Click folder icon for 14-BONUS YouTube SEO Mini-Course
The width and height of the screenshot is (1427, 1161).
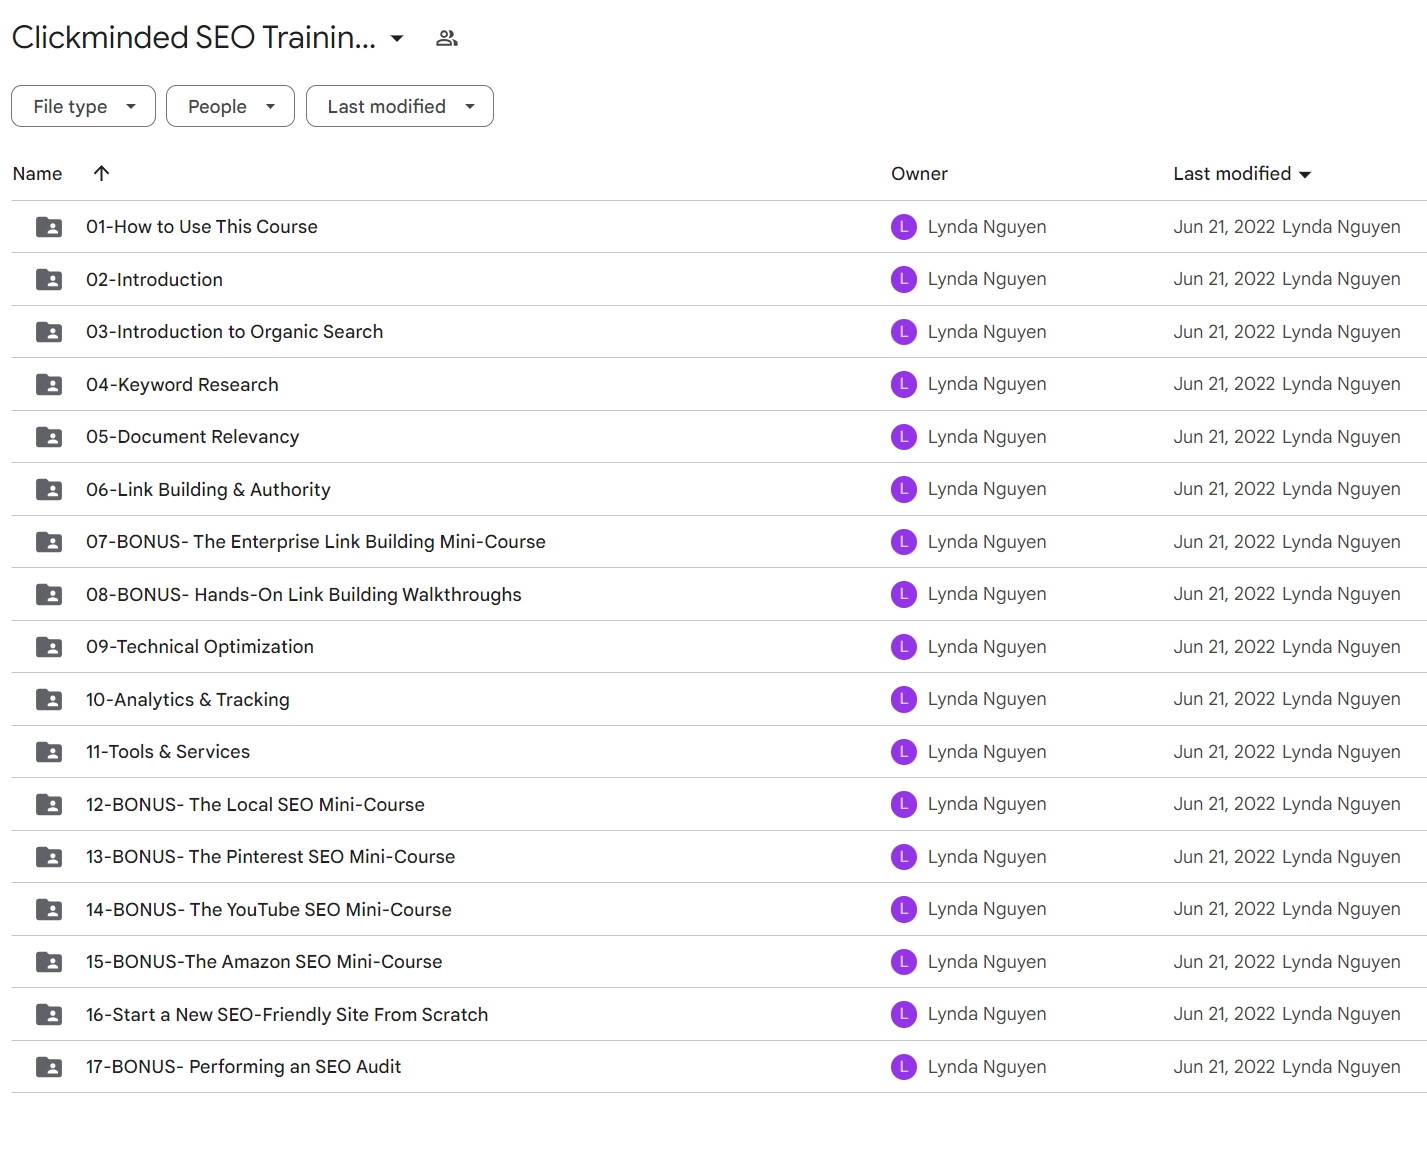[49, 909]
